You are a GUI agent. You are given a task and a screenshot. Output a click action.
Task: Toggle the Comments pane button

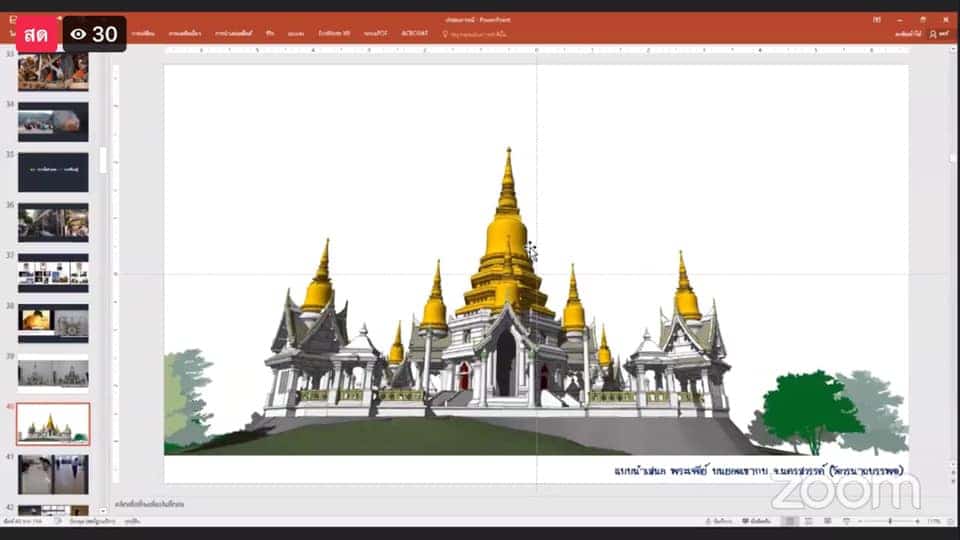(x=756, y=521)
